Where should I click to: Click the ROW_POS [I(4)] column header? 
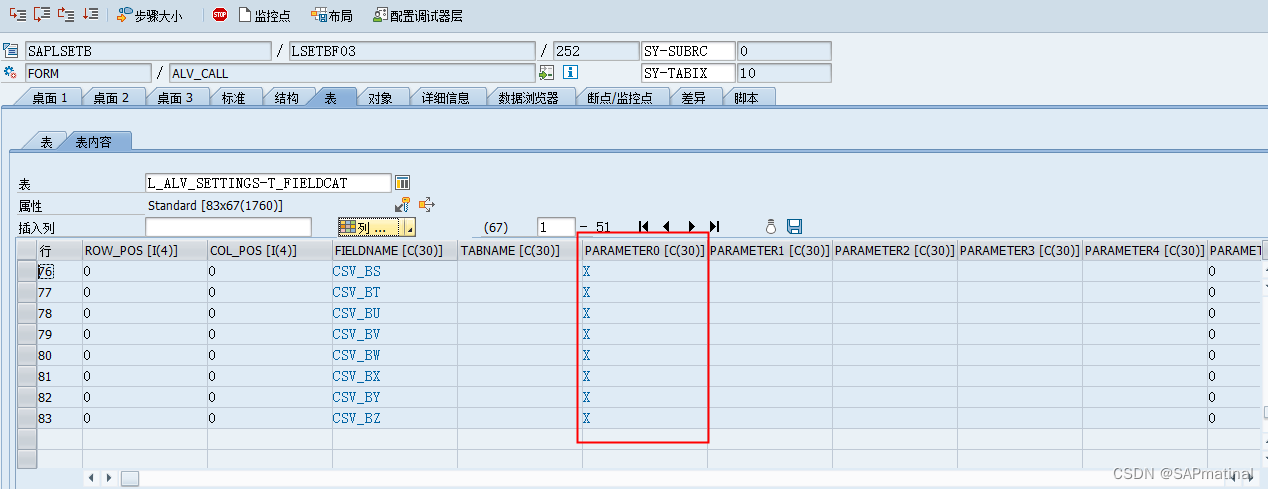[x=145, y=250]
